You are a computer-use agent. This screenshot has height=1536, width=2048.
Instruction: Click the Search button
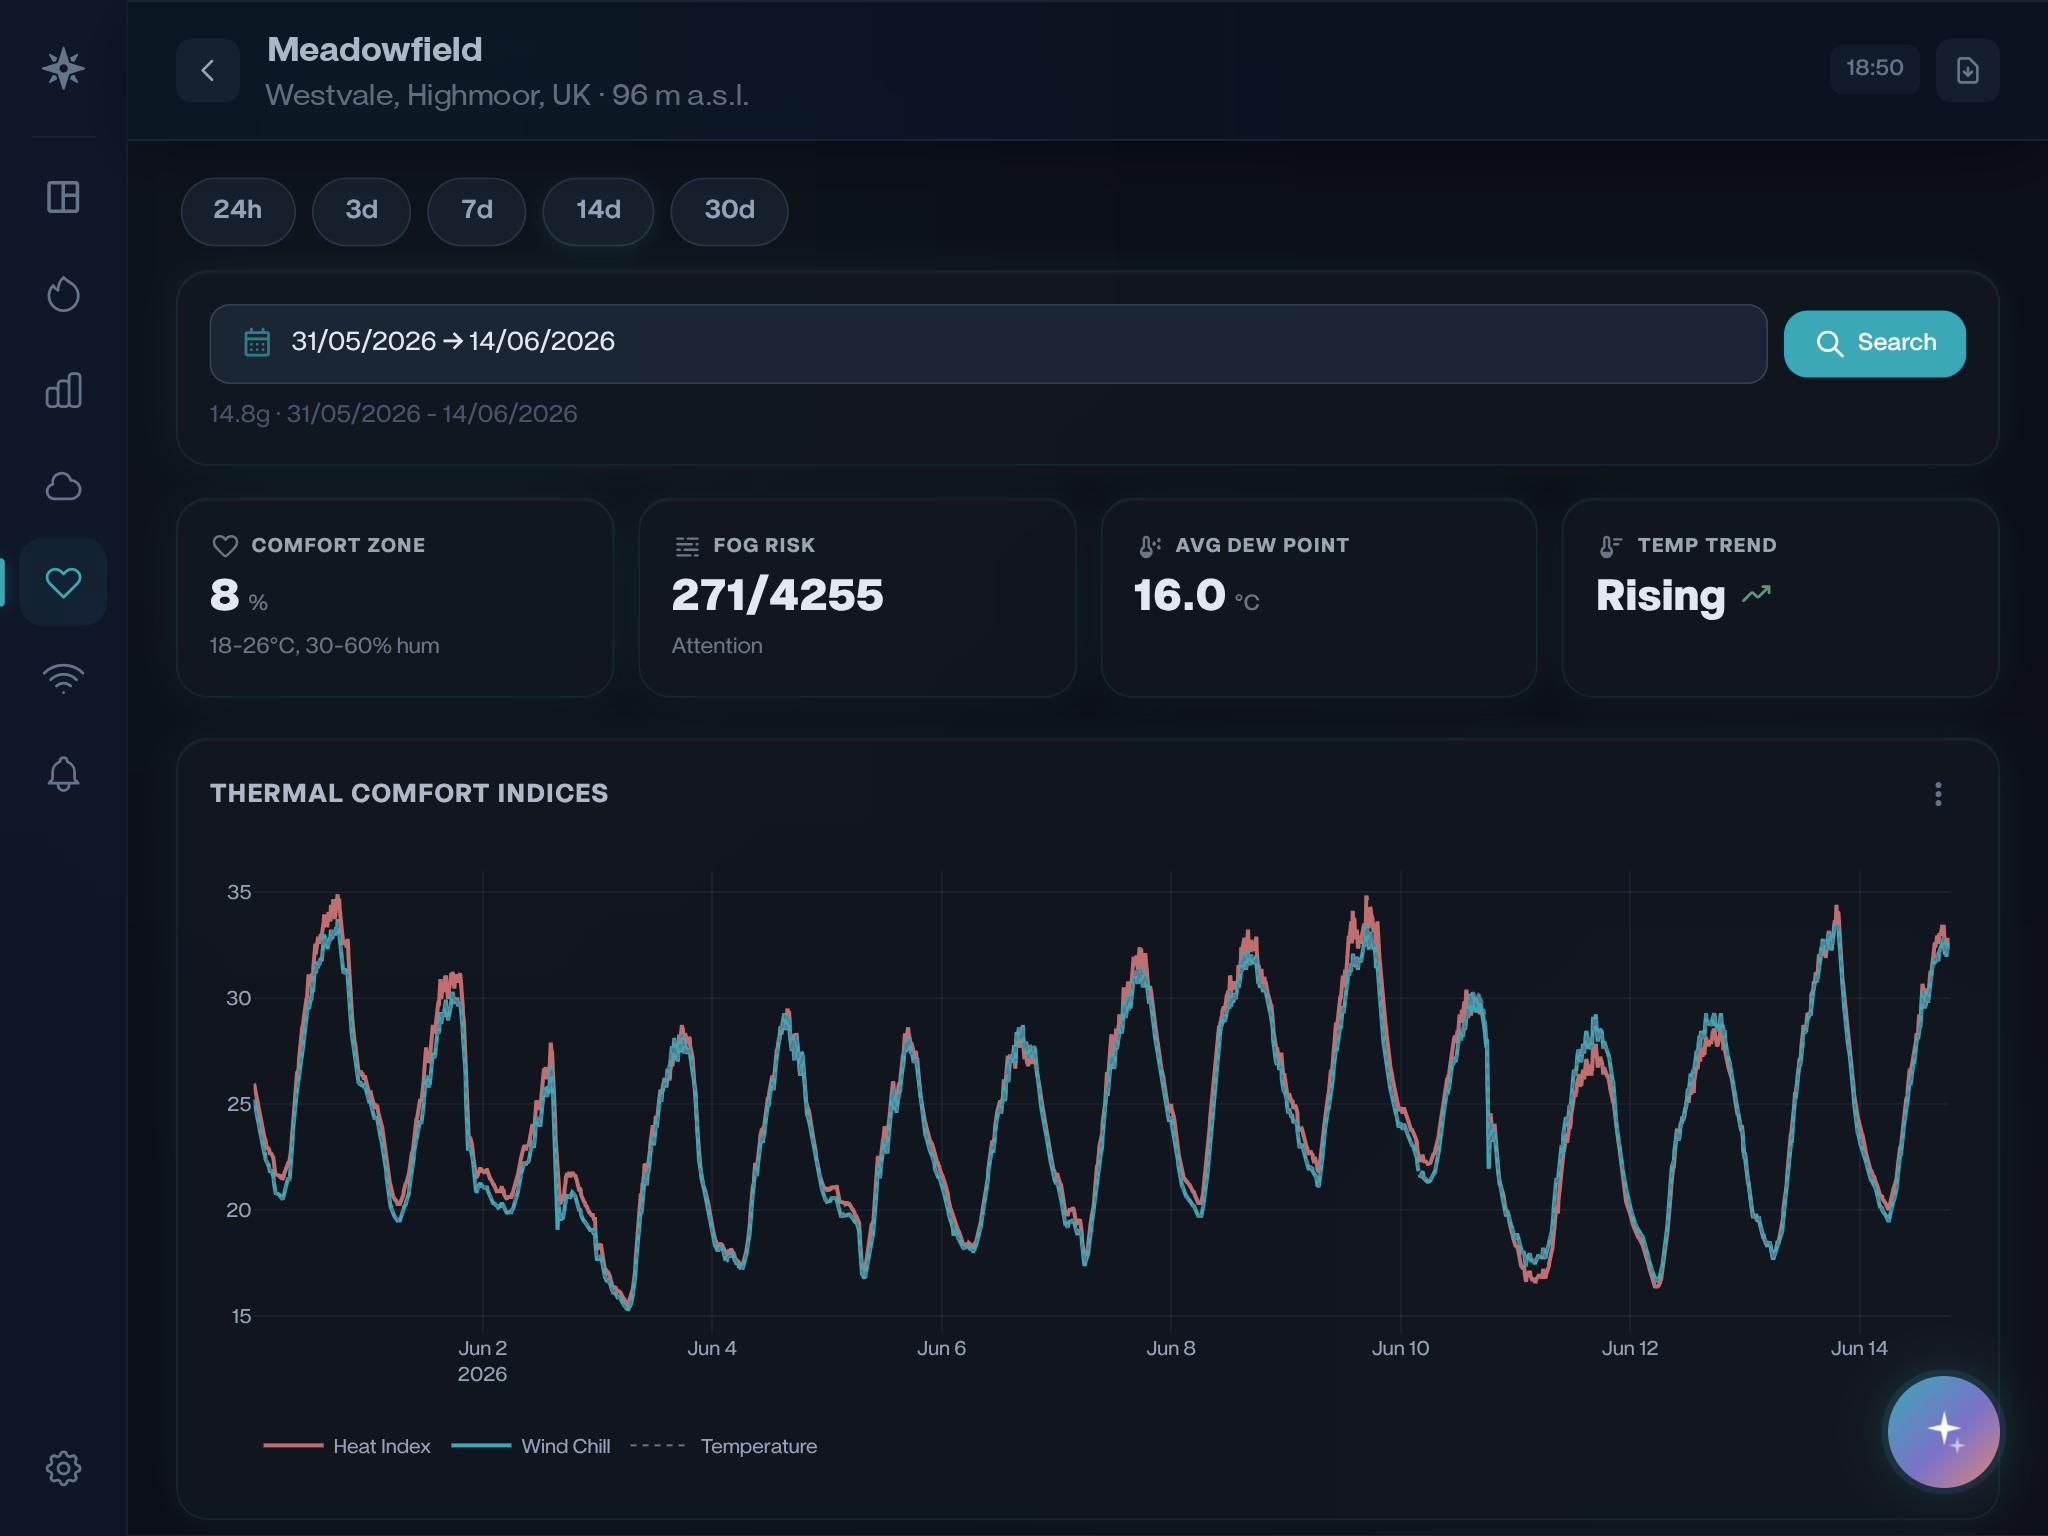pyautogui.click(x=1874, y=343)
